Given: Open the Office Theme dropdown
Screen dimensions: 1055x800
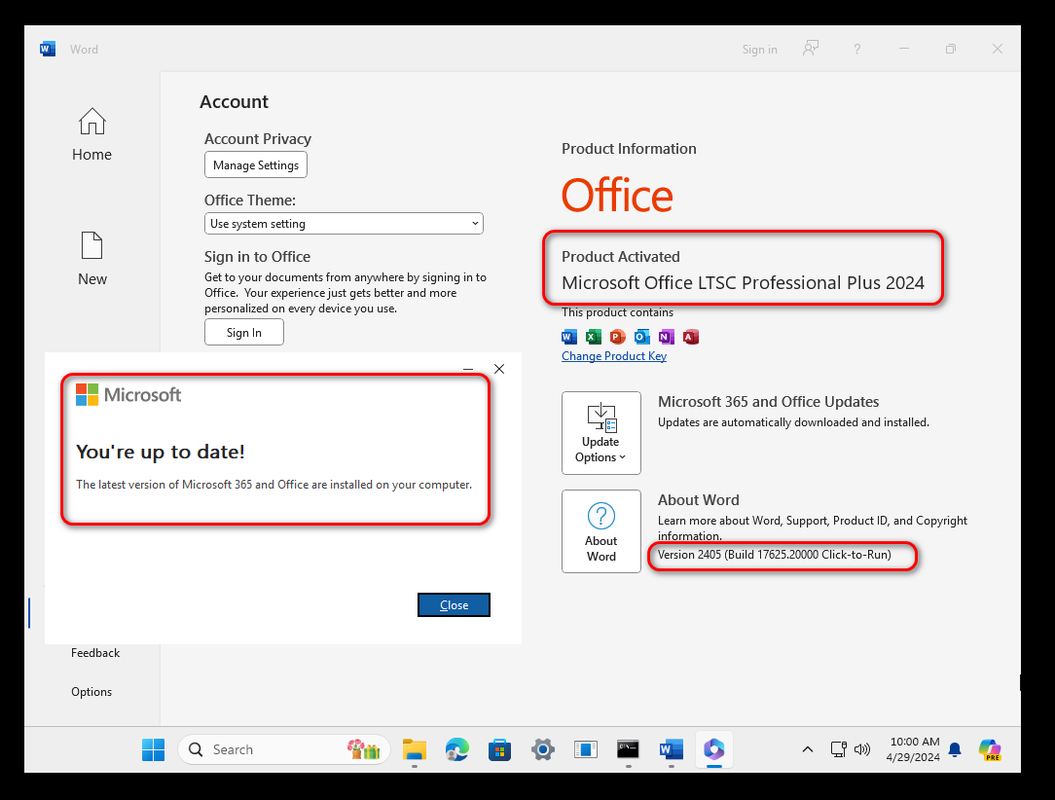Looking at the screenshot, I should click(343, 223).
